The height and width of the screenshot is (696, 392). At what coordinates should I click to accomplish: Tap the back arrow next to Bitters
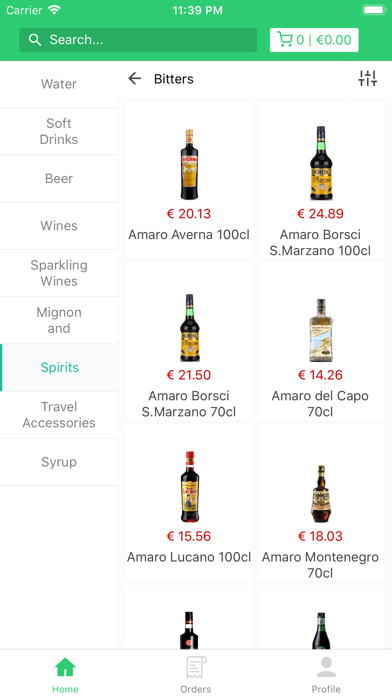tap(135, 79)
